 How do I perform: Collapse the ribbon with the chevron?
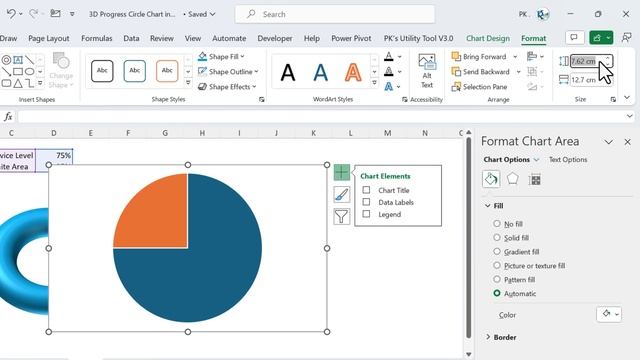(627, 98)
